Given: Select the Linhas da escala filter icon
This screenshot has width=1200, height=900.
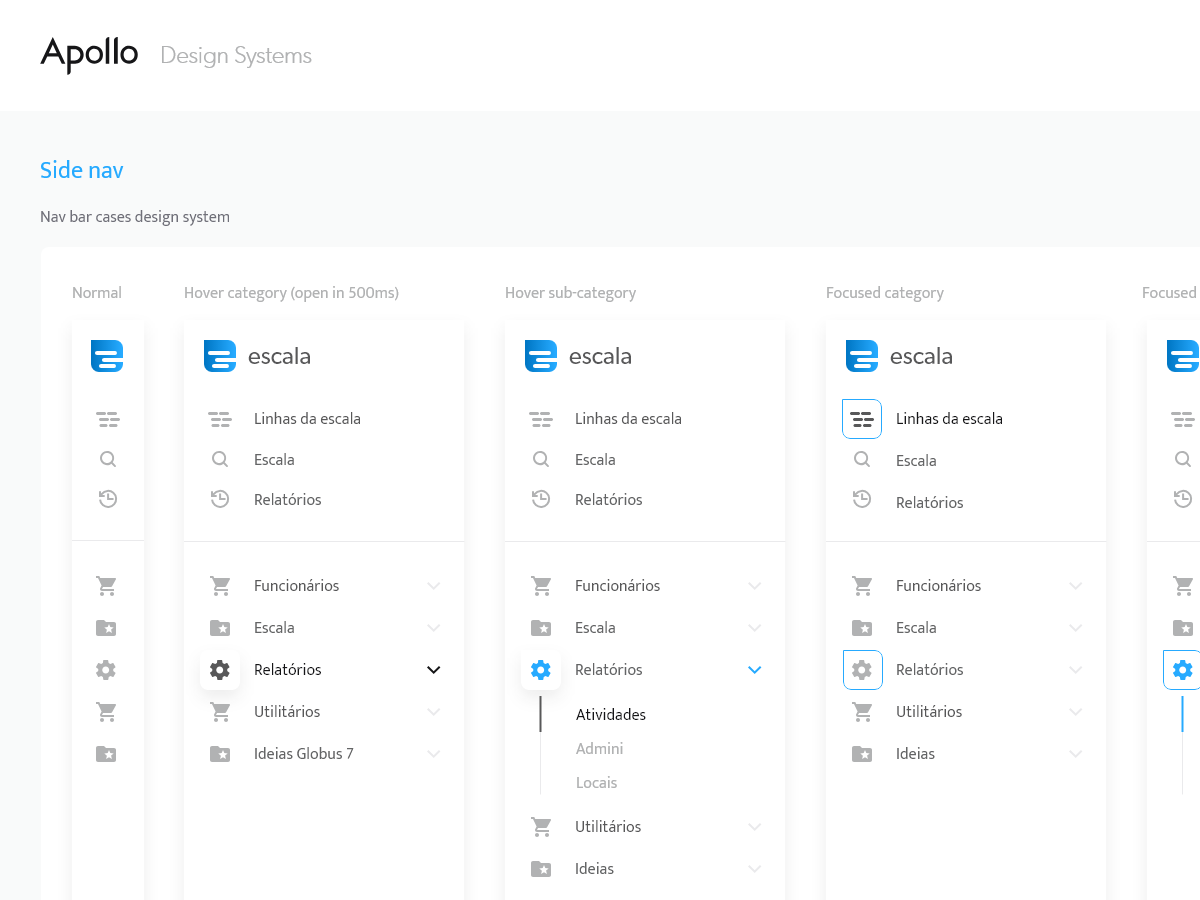Looking at the screenshot, I should [220, 418].
